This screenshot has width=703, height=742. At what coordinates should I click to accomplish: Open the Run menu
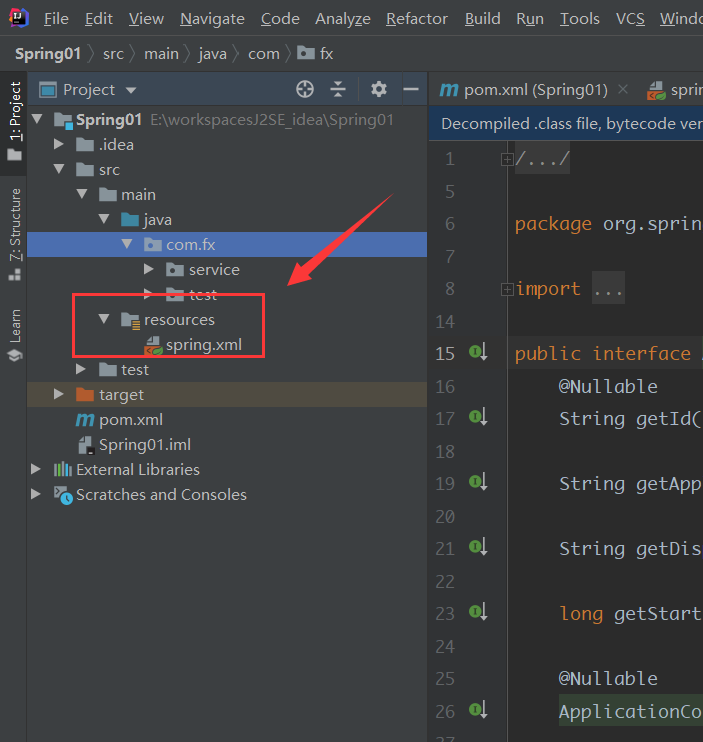[x=530, y=19]
